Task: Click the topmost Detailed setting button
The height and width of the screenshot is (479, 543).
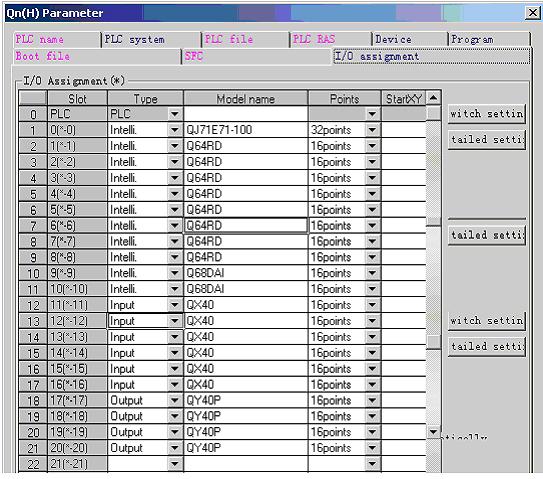Action: [487, 140]
